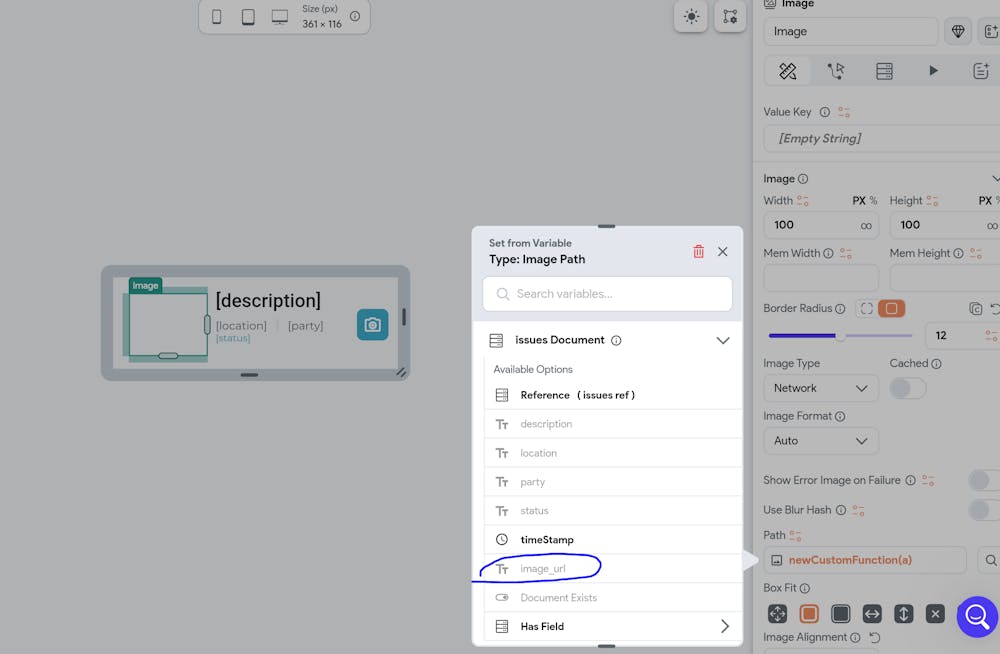Click the newCustomFunction(a) path field
1000x654 pixels.
coord(865,560)
